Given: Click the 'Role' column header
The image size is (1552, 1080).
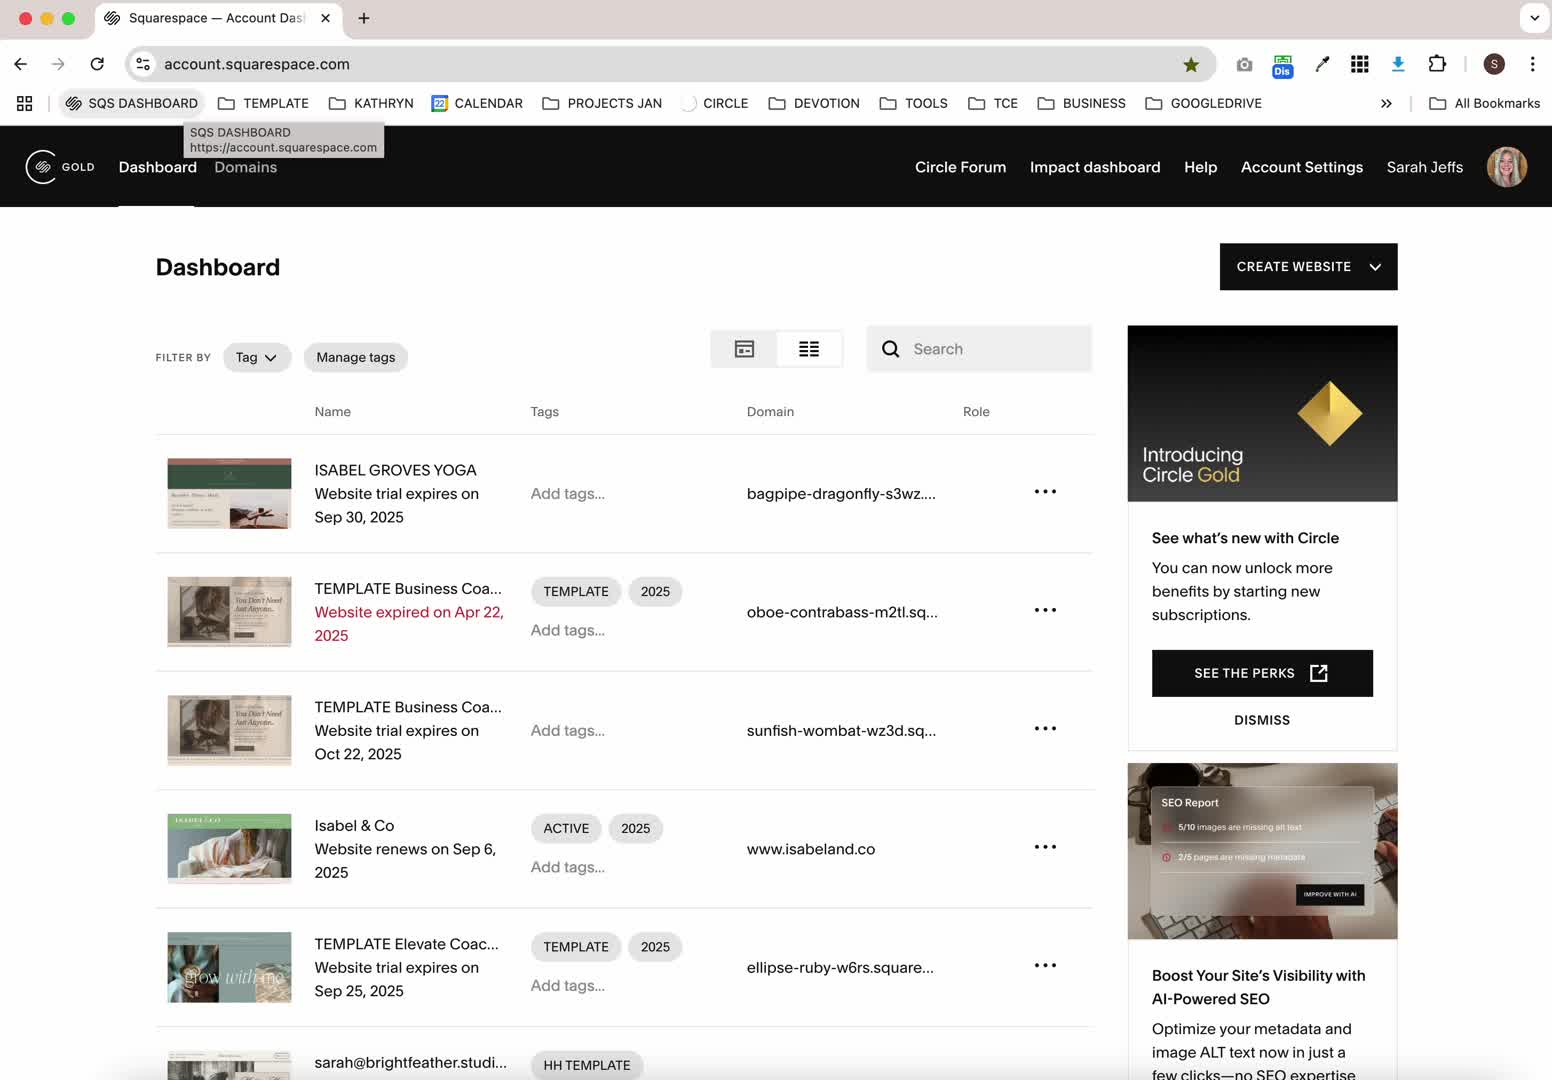Looking at the screenshot, I should point(976,412).
